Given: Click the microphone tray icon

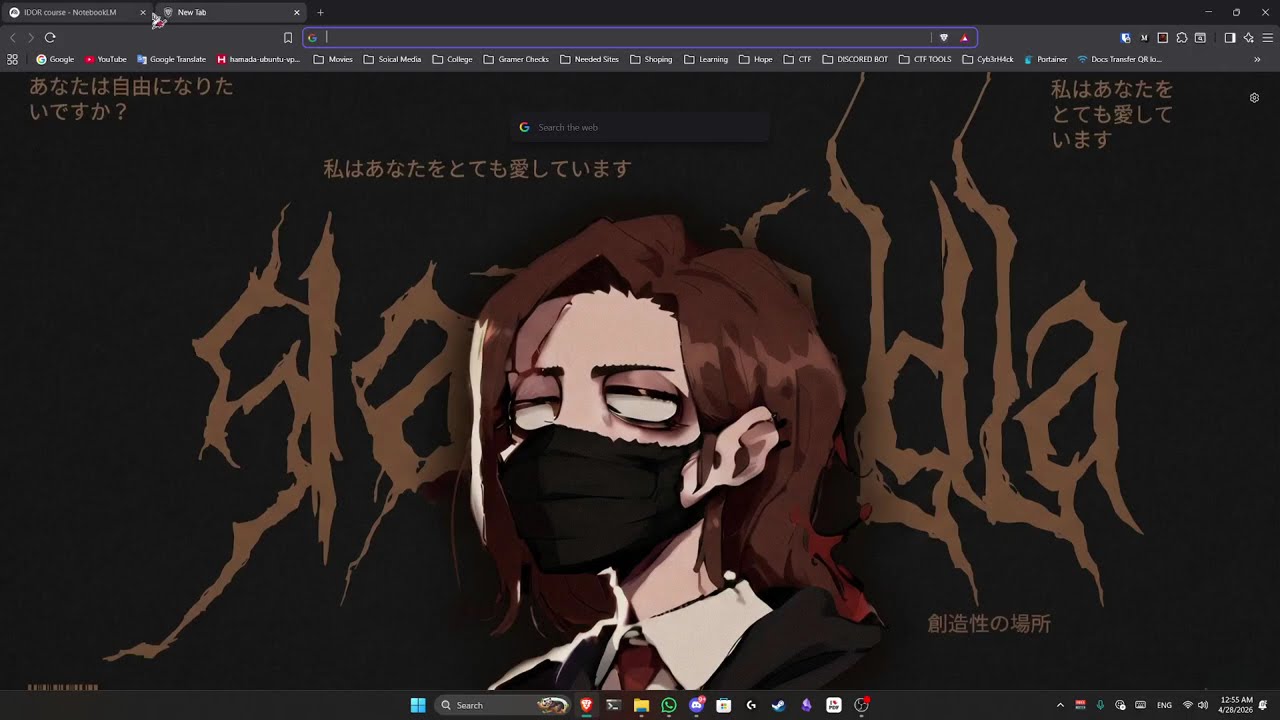Looking at the screenshot, I should coord(1100,705).
